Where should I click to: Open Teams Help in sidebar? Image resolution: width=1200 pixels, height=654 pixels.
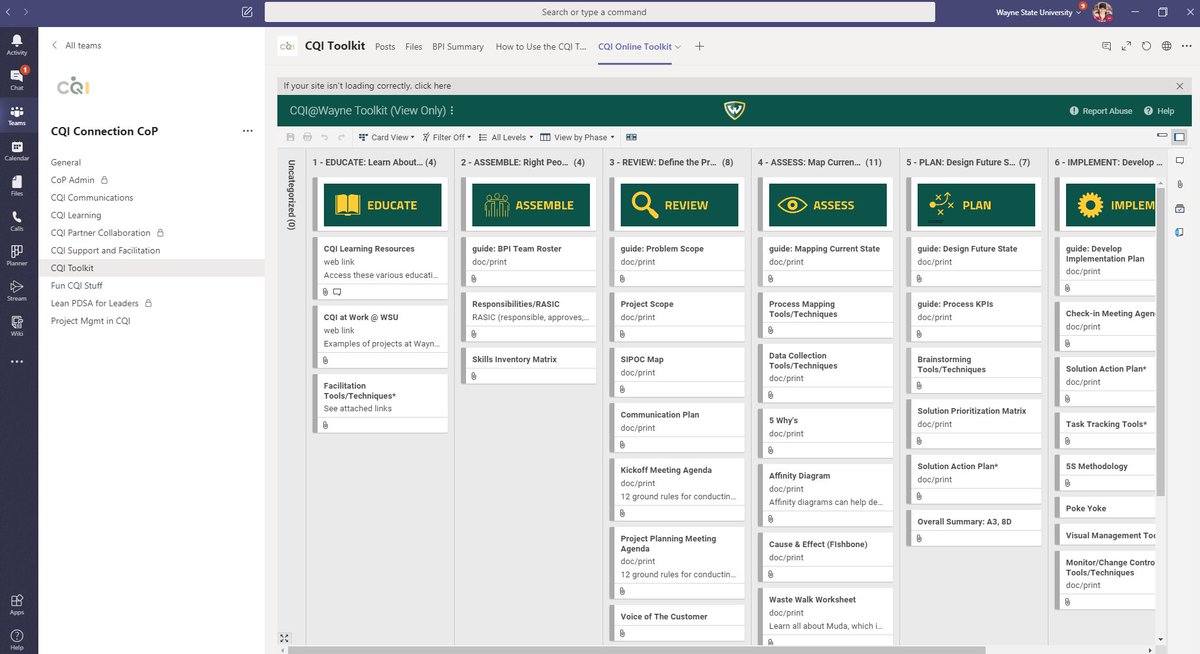coord(17,638)
